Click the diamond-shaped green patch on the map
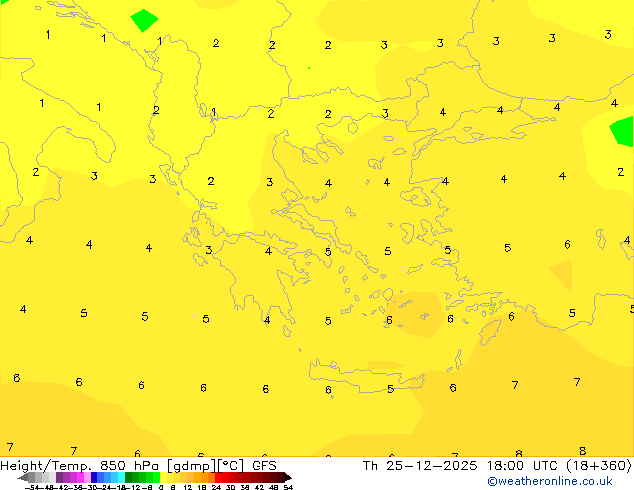 144,20
